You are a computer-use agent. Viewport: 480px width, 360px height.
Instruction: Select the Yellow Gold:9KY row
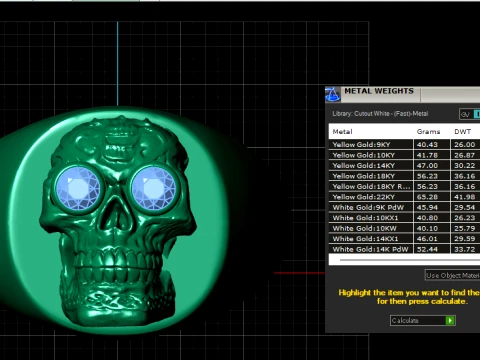(x=404, y=144)
